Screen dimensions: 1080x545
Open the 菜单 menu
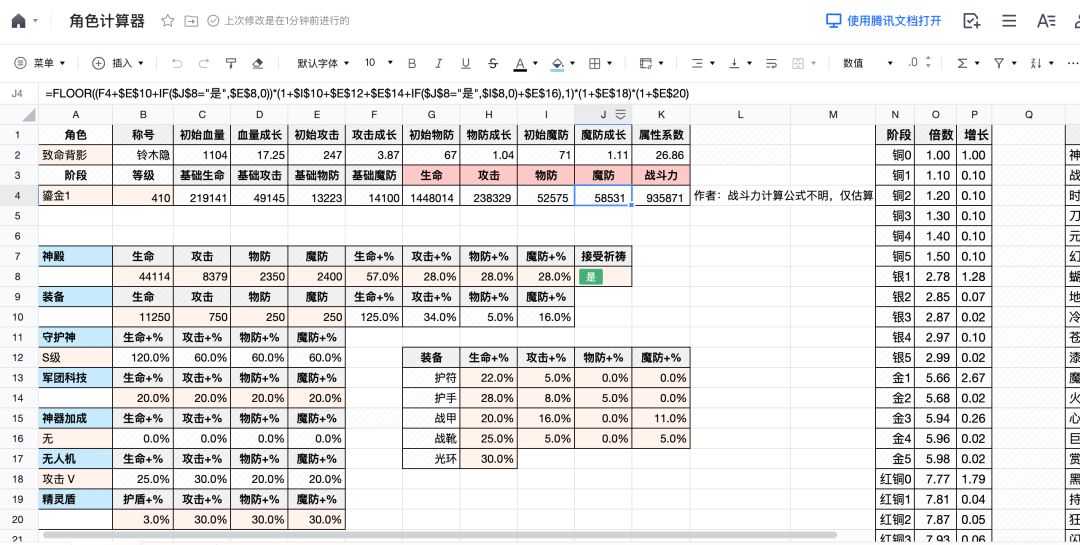[x=40, y=63]
